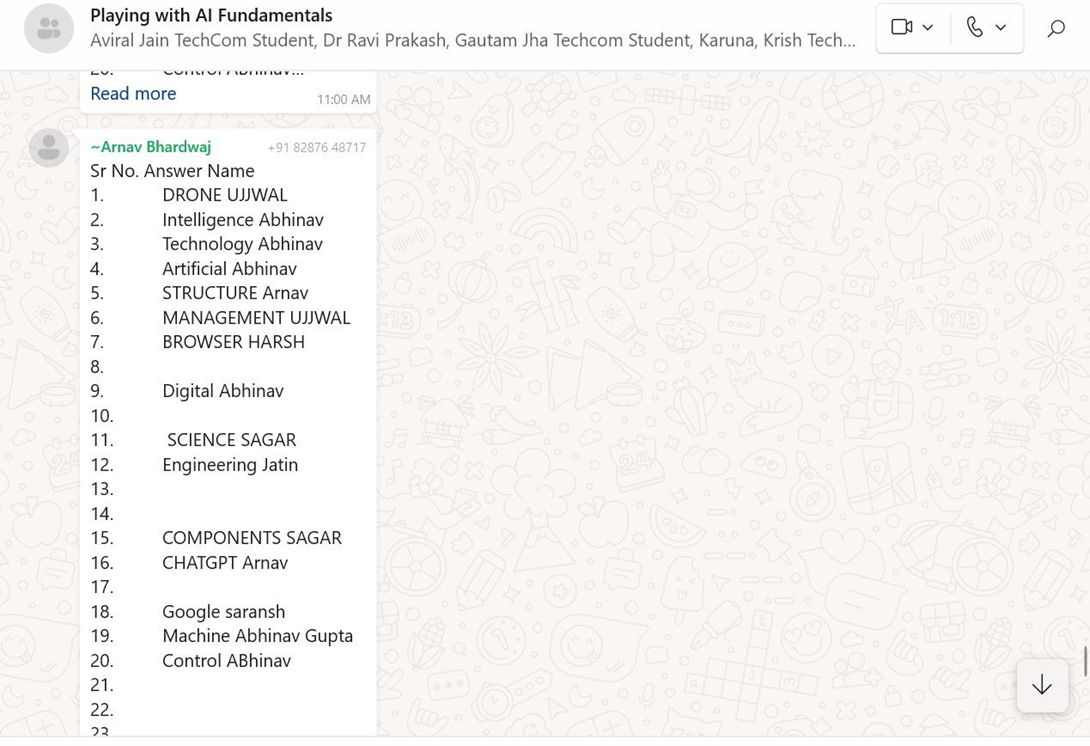Screen dimensions: 1090x746
Task: Click the empty entry number 10.
Action: click(x=101, y=416)
